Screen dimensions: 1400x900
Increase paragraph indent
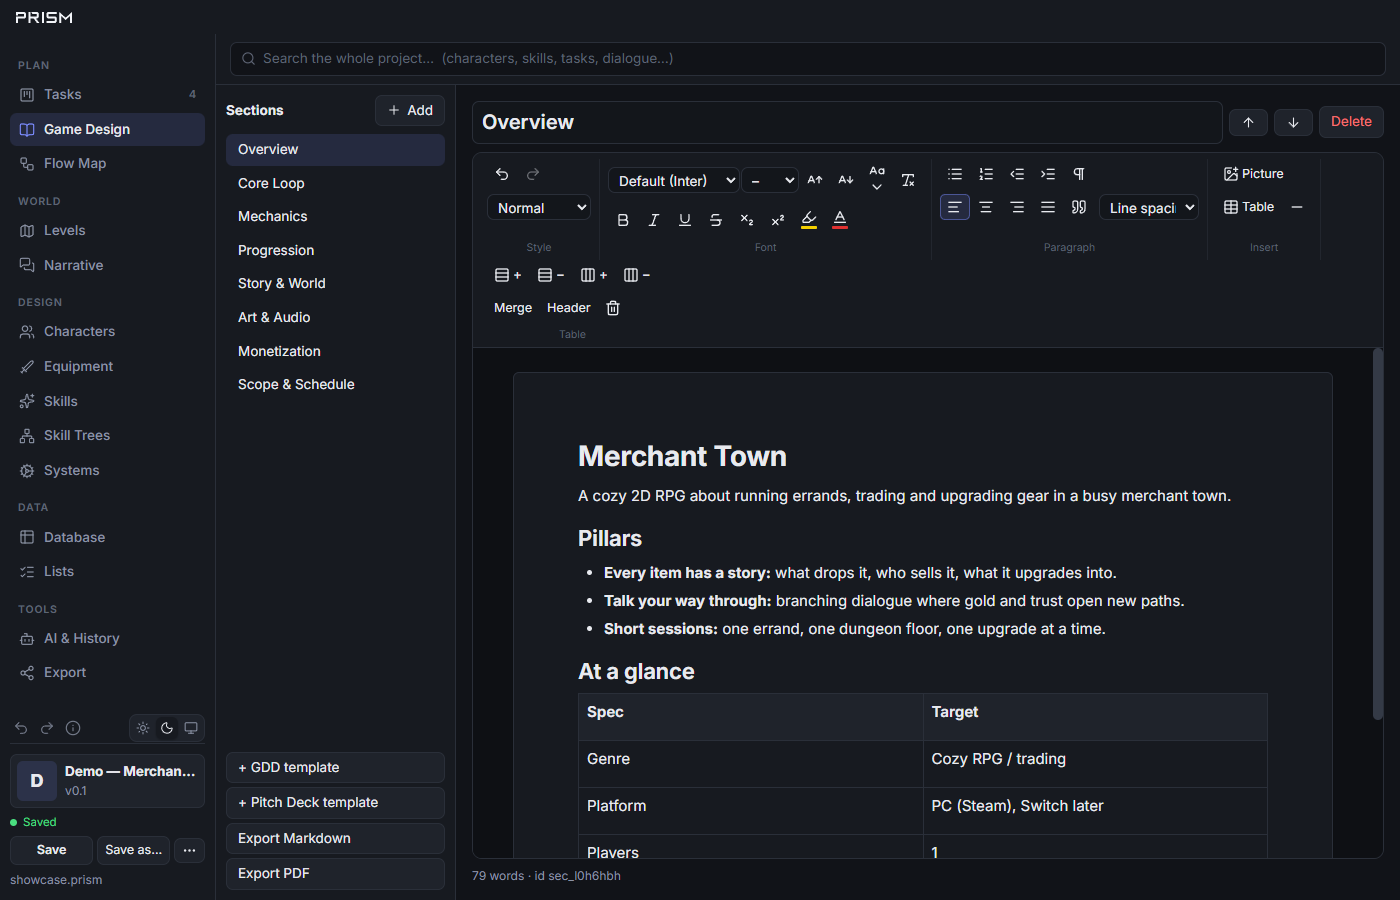click(x=1048, y=174)
